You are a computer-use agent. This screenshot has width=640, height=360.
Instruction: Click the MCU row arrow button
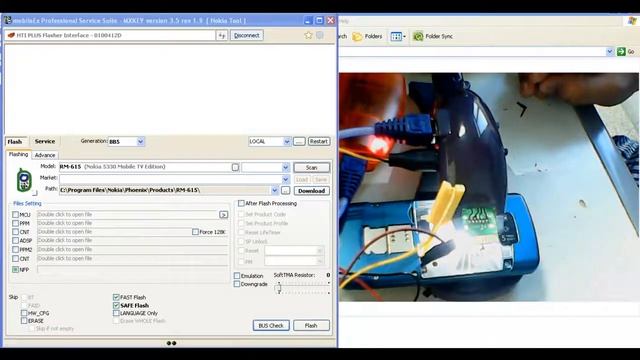[224, 215]
